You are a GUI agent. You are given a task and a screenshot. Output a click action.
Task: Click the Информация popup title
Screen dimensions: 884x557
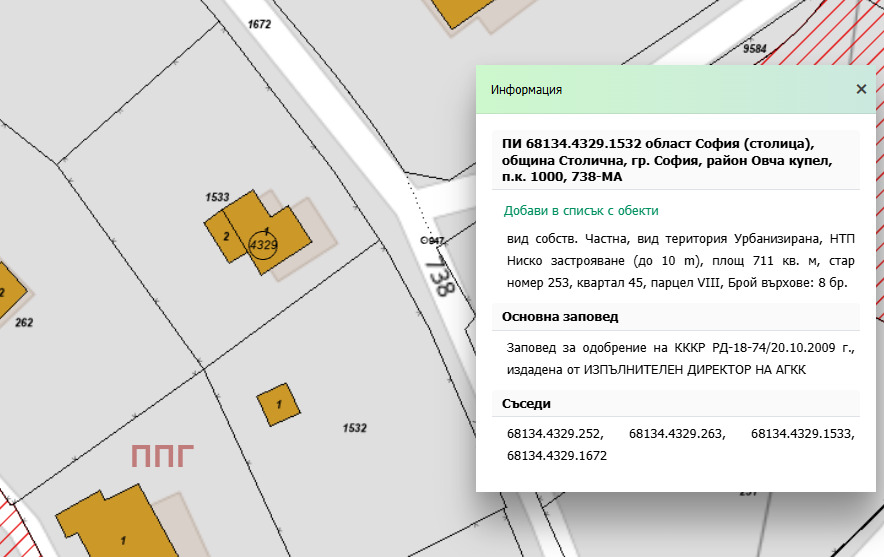pyautogui.click(x=526, y=90)
